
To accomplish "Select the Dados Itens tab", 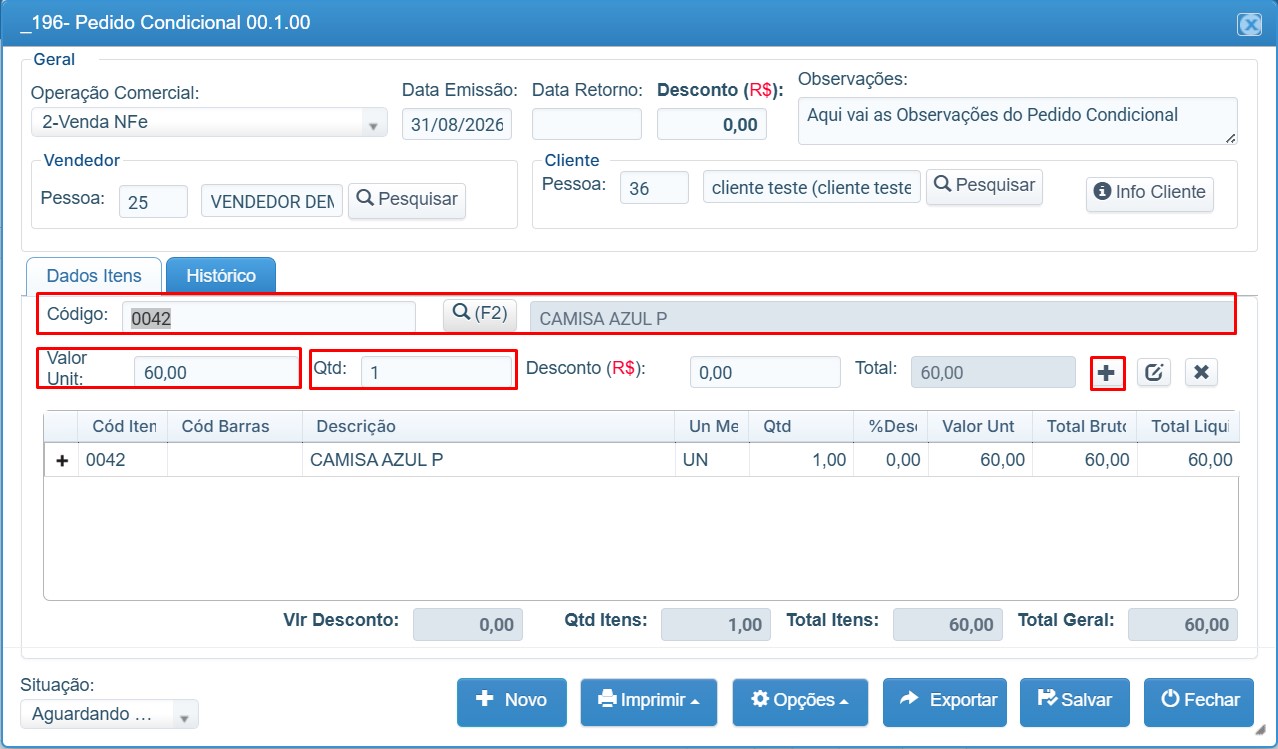I will tap(94, 276).
